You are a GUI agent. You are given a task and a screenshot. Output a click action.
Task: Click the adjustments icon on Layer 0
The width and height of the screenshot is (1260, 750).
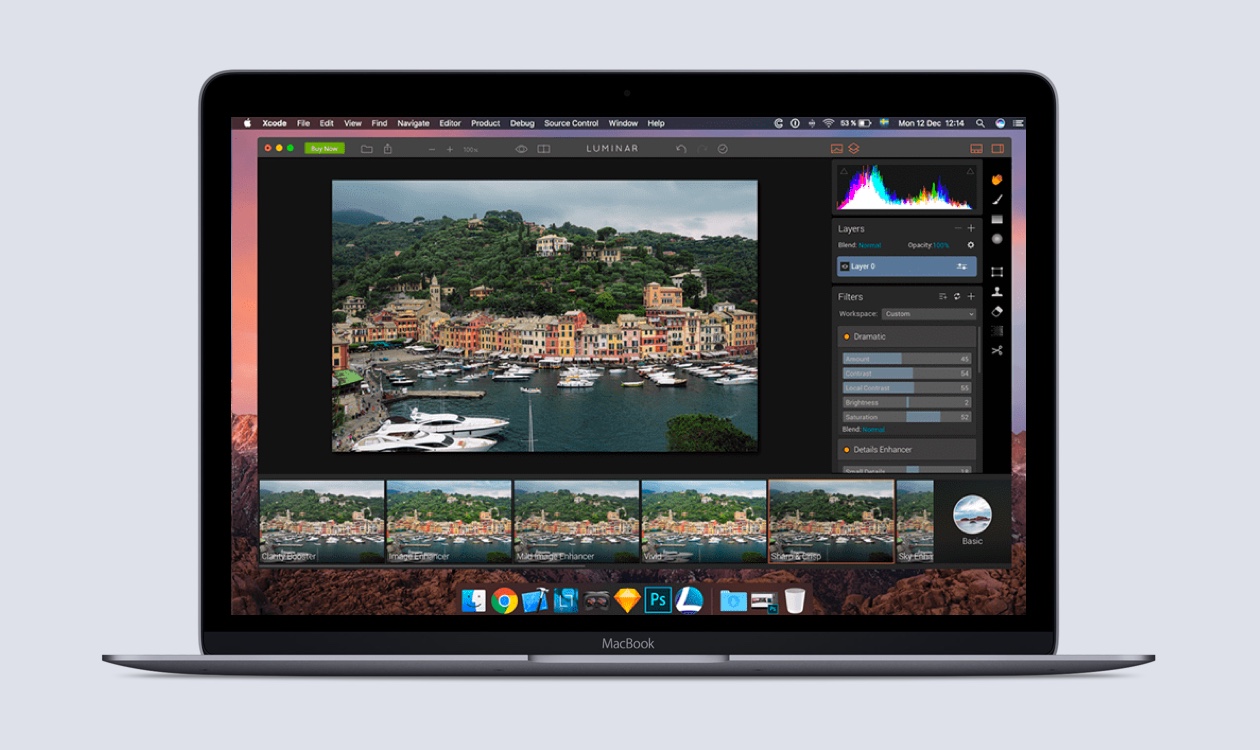962,267
